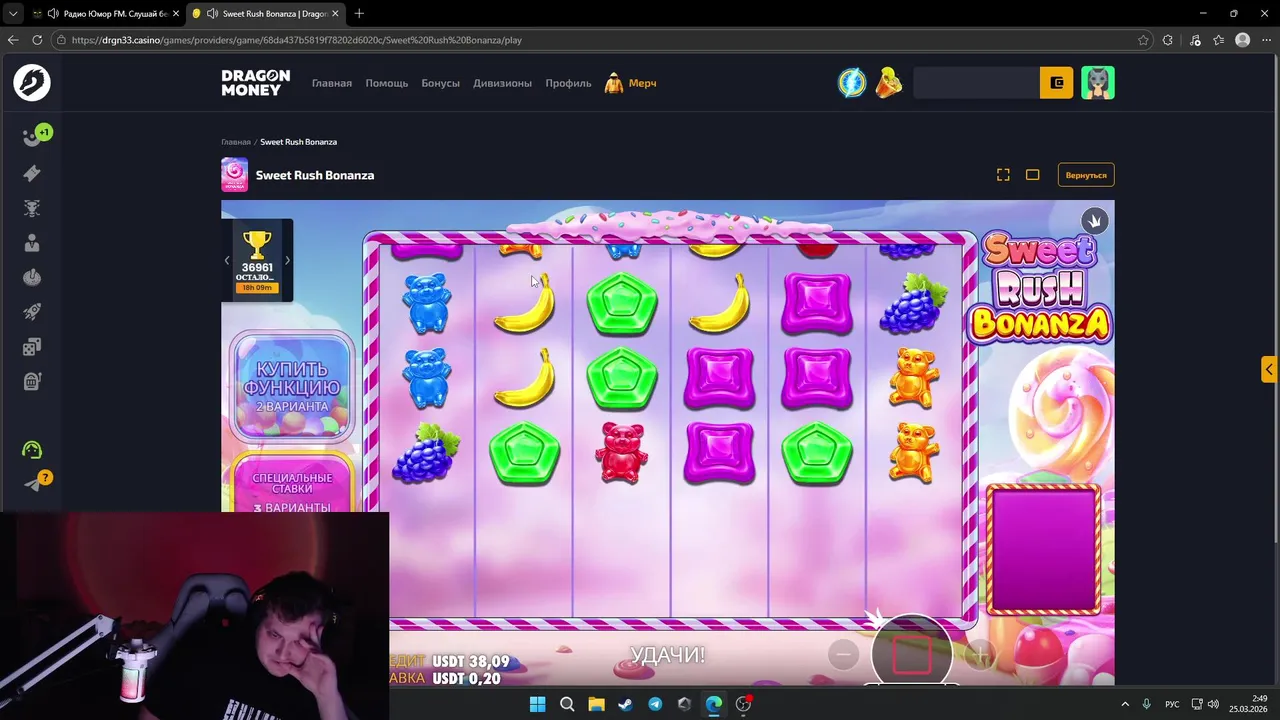Open Профиль in top navigation
1280x720 pixels.
pyautogui.click(x=568, y=83)
